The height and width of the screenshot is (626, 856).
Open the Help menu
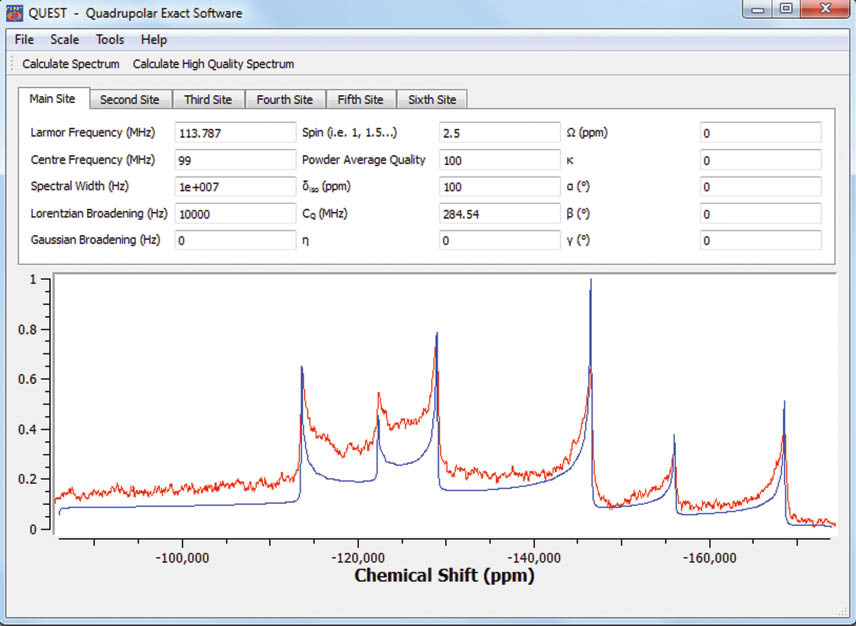click(x=154, y=40)
